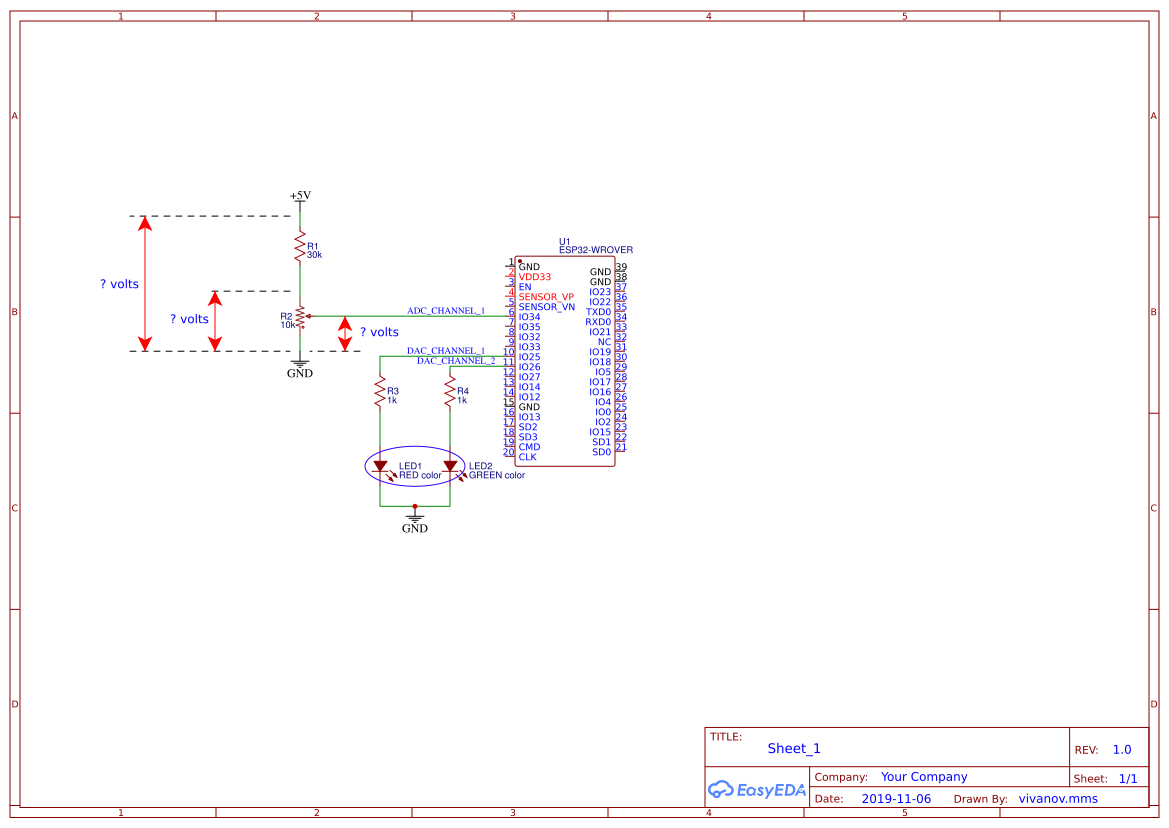
Task: Select the R4 1k resistor symbol
Action: coord(450,395)
